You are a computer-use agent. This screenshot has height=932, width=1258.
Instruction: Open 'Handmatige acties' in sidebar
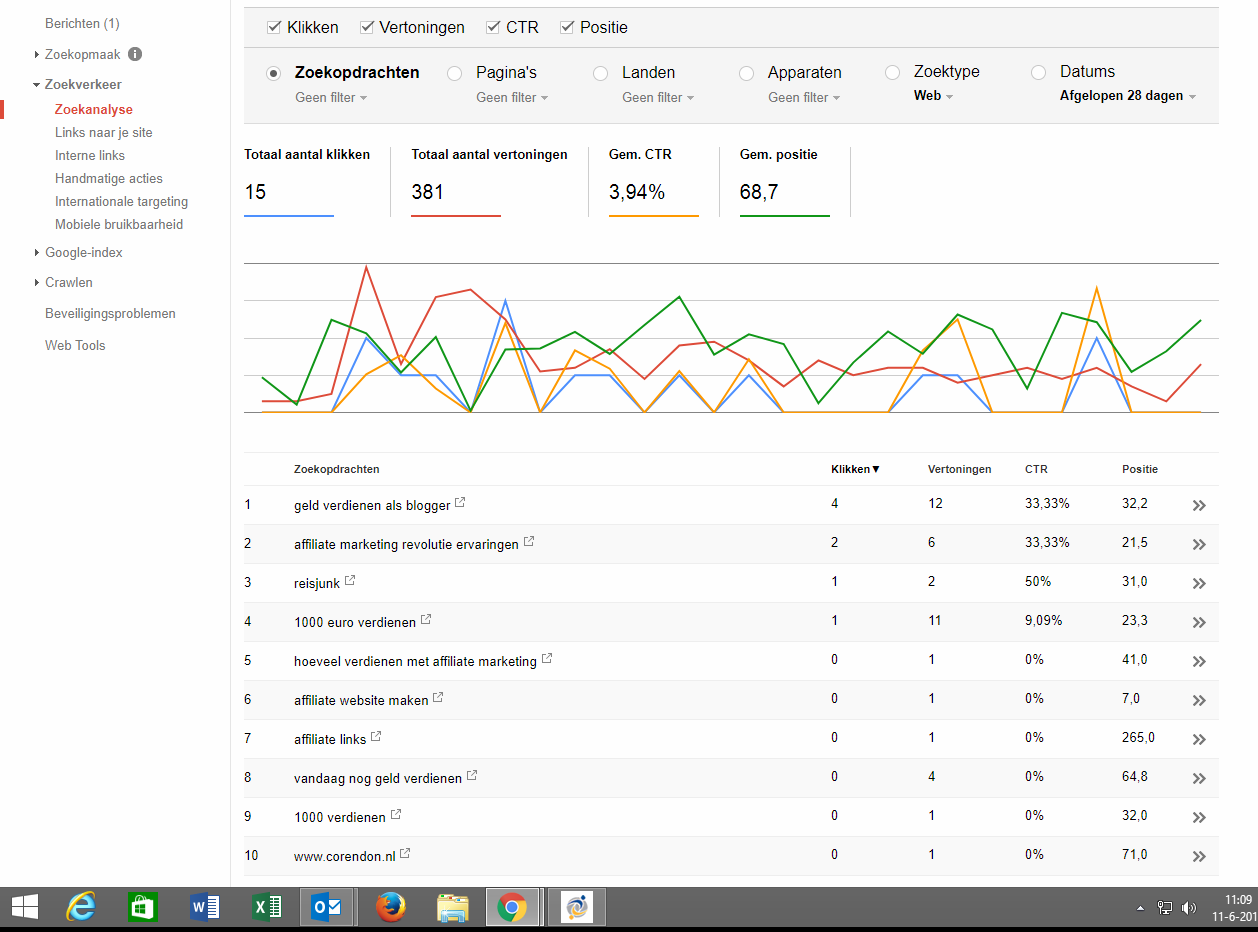tap(109, 178)
